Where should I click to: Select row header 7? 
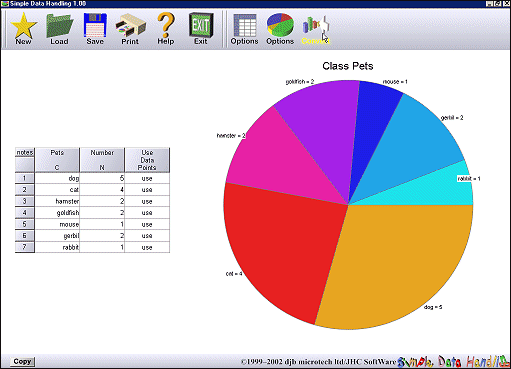(24, 247)
